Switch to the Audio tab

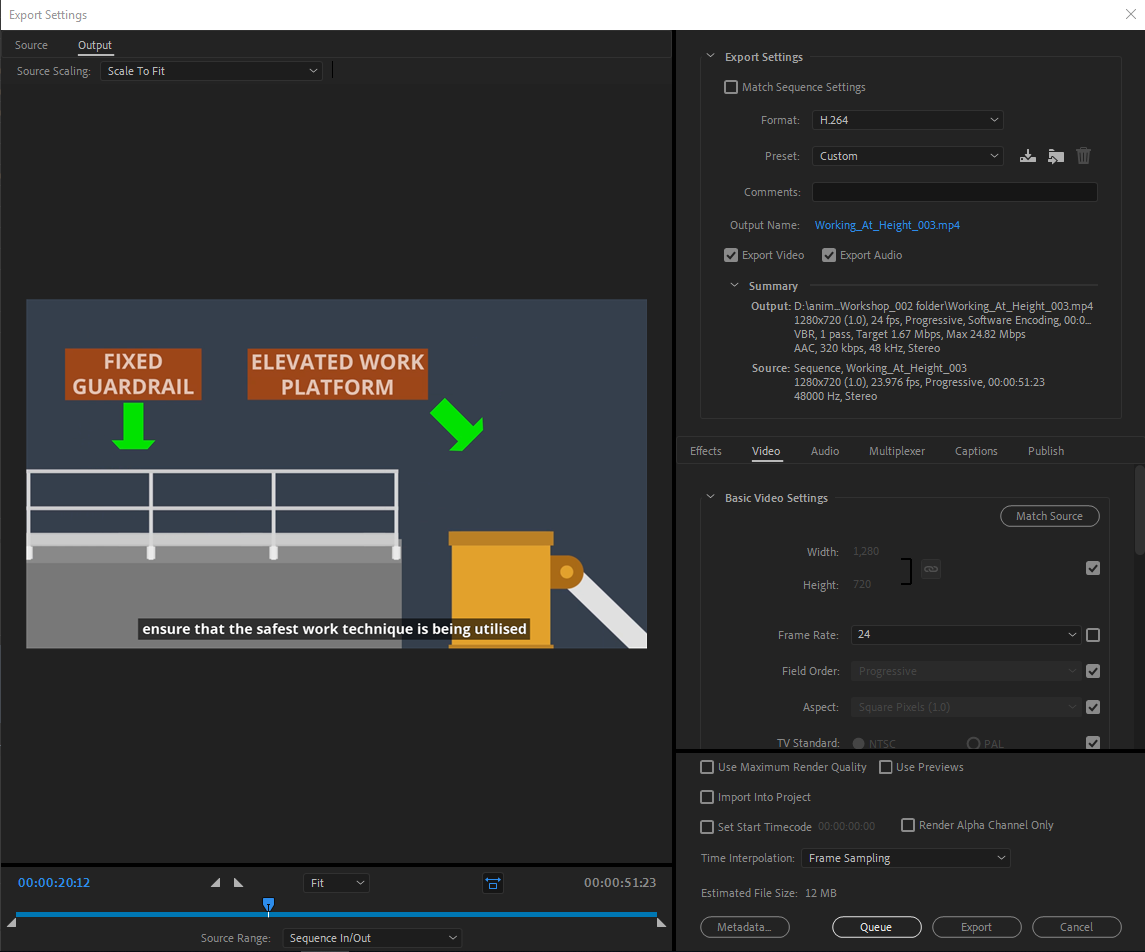[x=824, y=451]
